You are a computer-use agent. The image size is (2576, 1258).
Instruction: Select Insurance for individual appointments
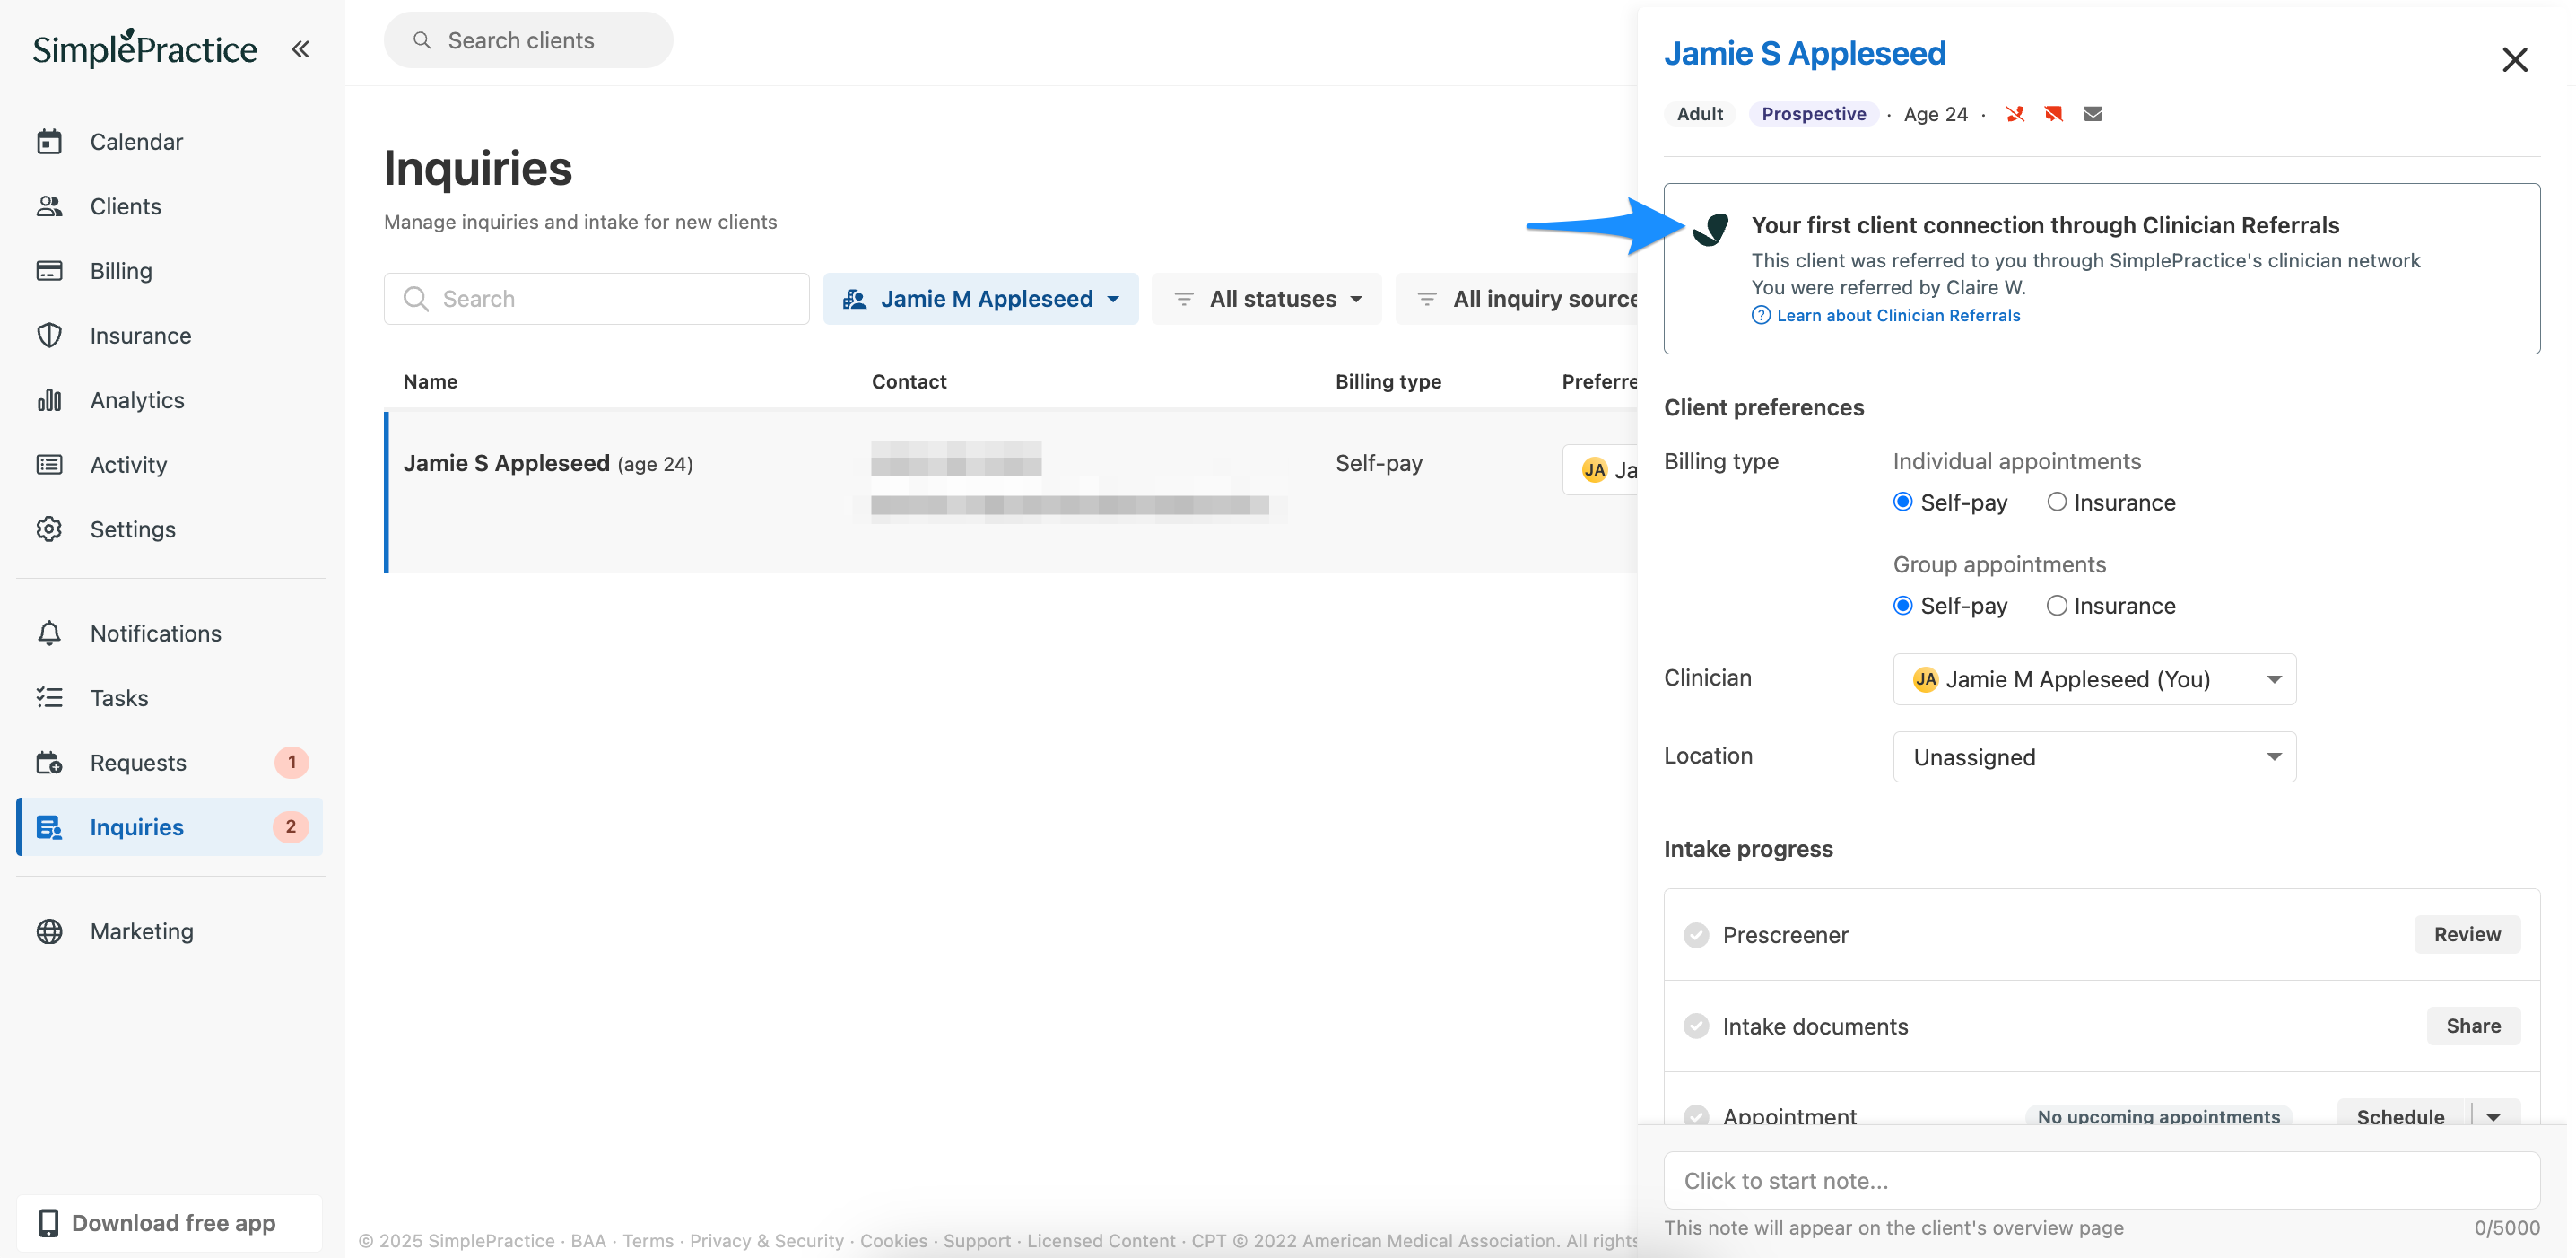pos(2056,502)
